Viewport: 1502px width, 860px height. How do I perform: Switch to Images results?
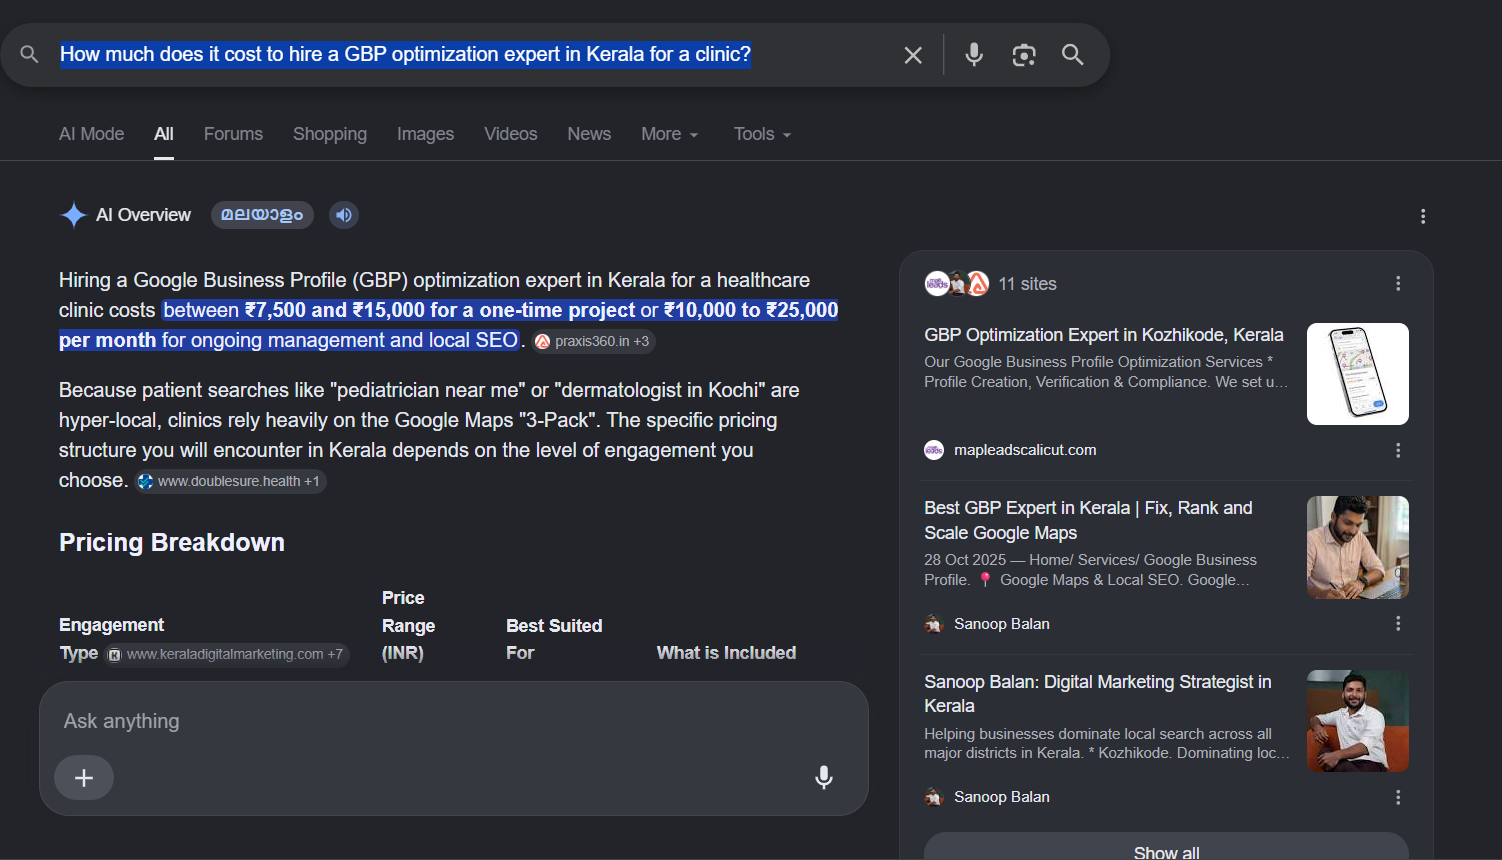425,134
